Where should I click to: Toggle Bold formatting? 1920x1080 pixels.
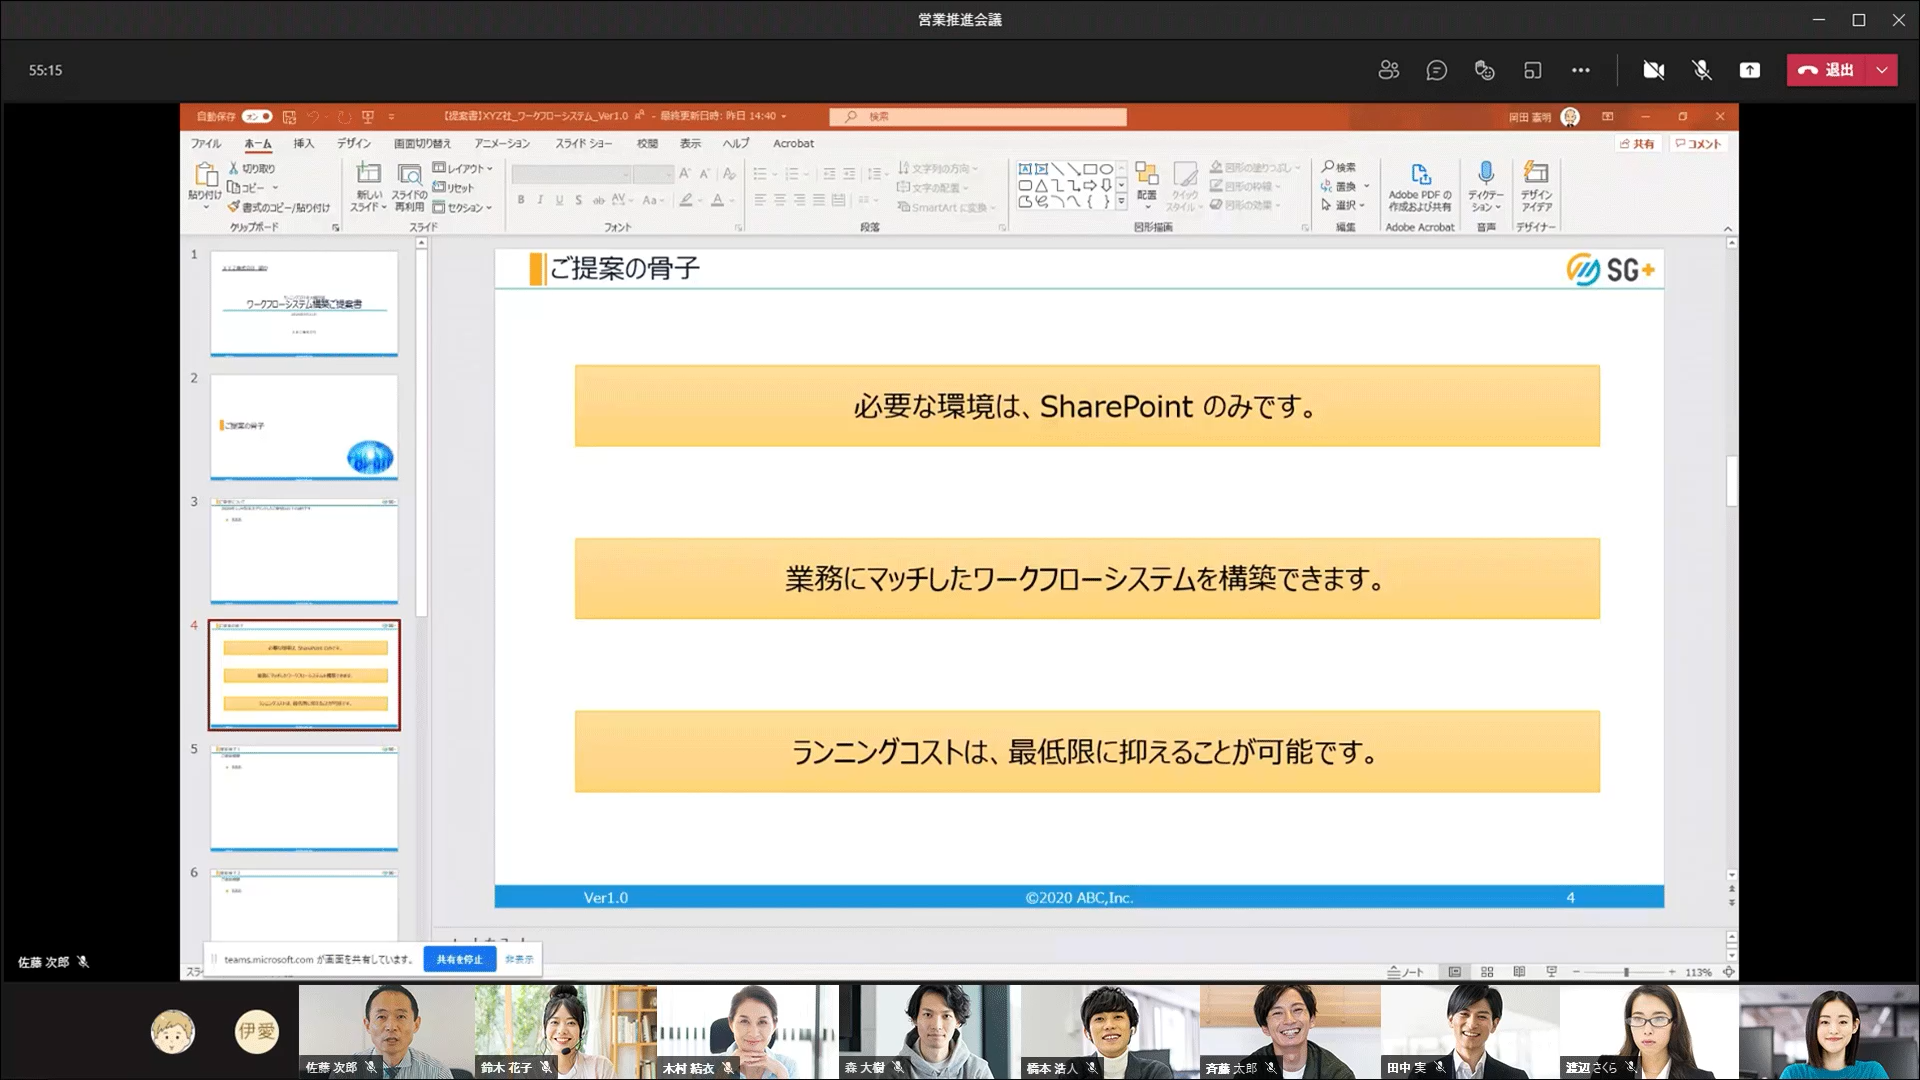pyautogui.click(x=521, y=200)
